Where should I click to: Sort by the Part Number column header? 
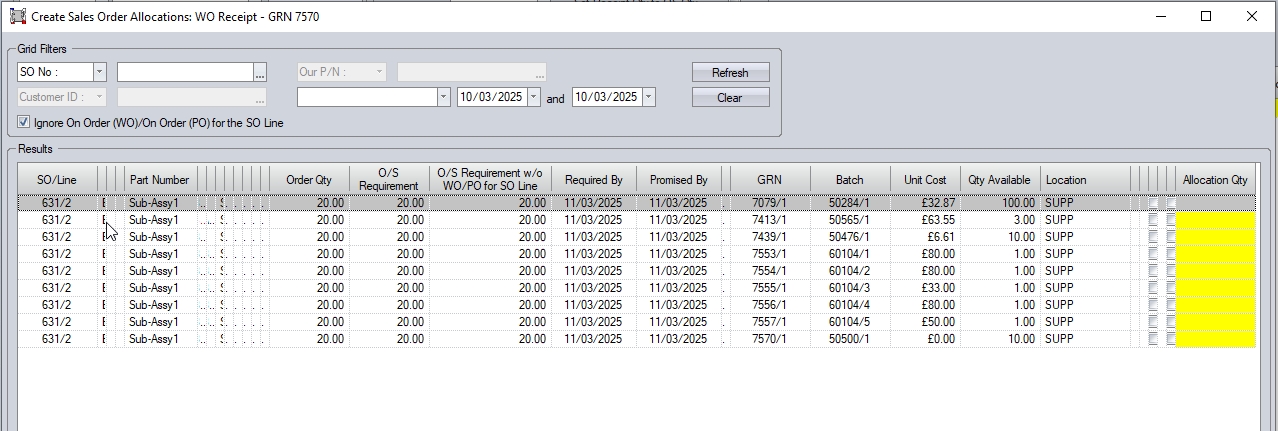click(x=159, y=180)
